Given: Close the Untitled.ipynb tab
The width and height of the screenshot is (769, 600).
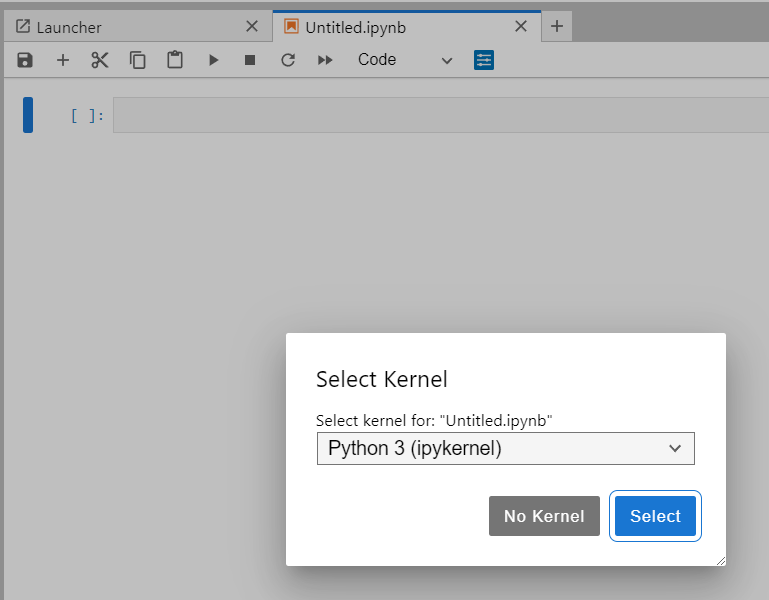Looking at the screenshot, I should (521, 26).
